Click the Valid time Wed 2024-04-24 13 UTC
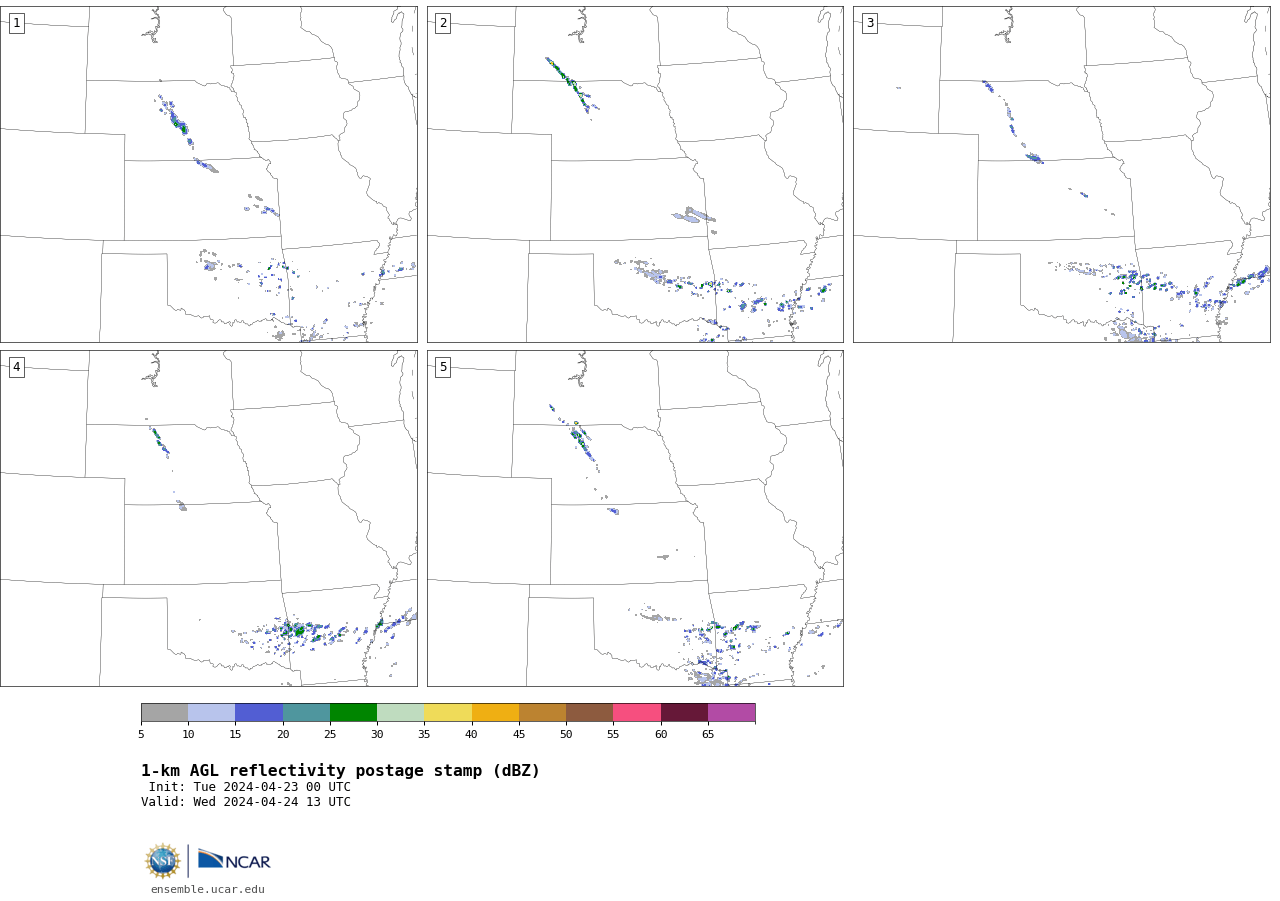The height and width of the screenshot is (901, 1280). tap(246, 802)
